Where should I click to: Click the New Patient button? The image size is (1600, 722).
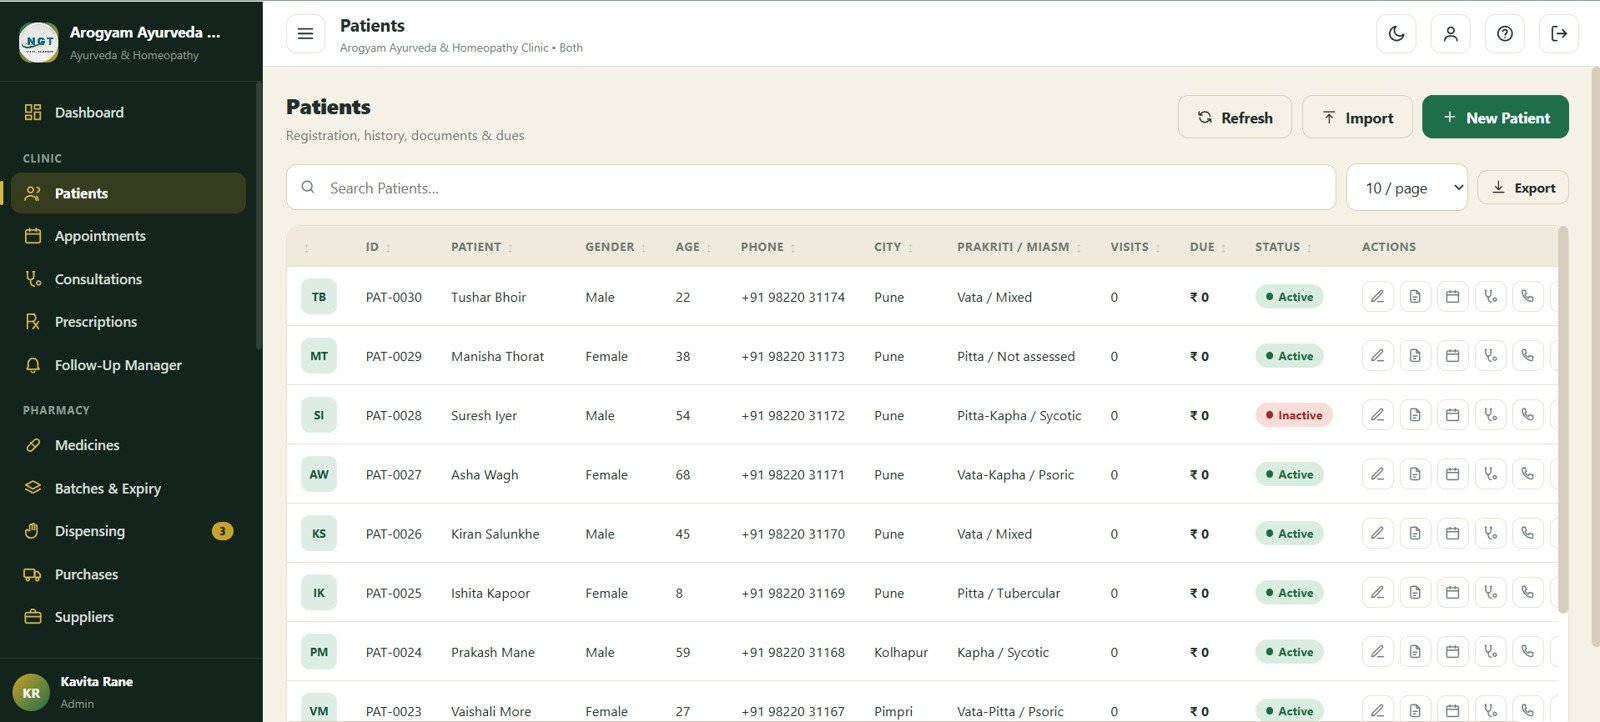coord(1495,117)
